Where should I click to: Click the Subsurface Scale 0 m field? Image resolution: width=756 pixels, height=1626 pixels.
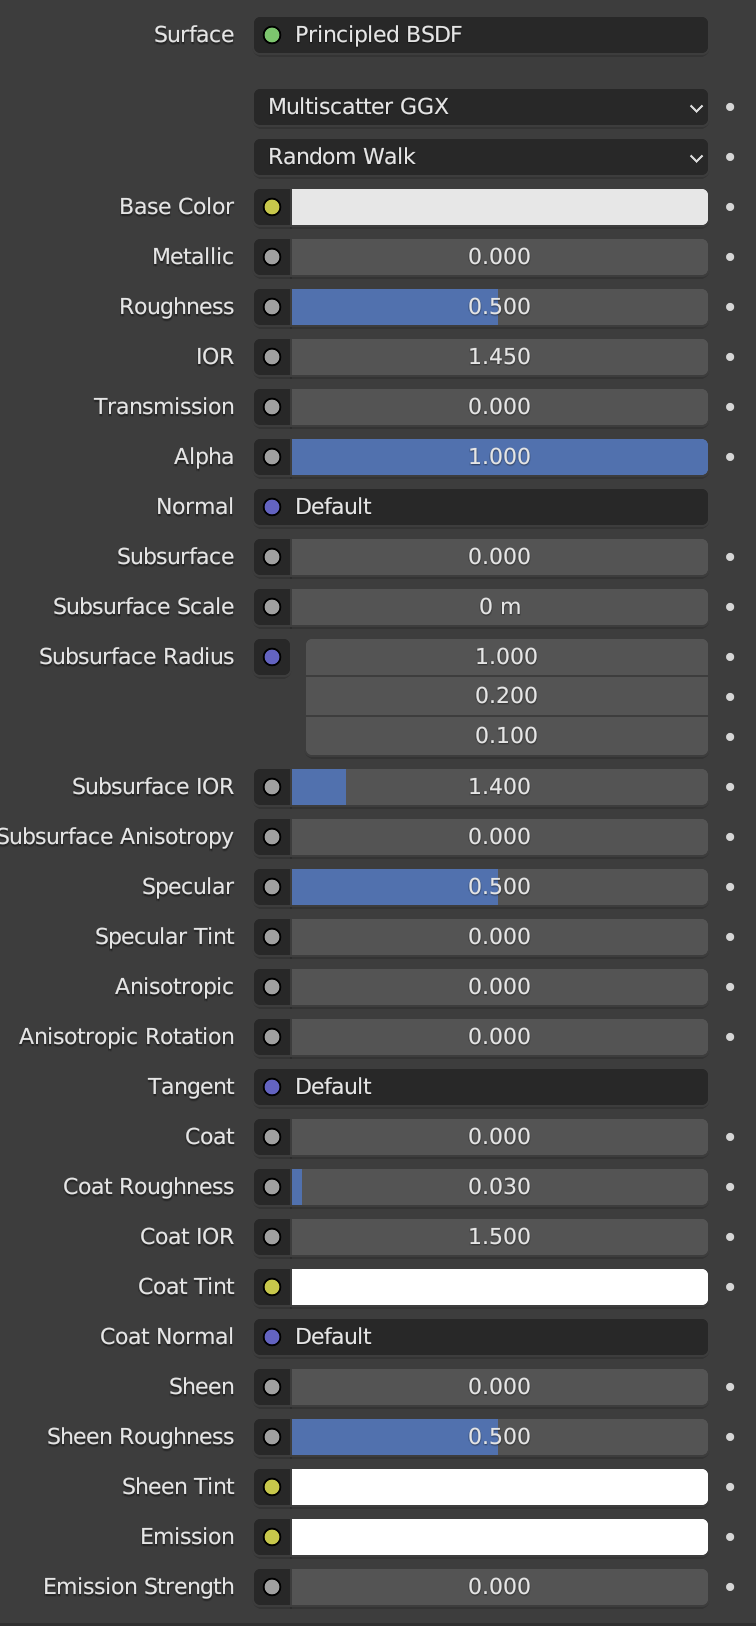500,607
